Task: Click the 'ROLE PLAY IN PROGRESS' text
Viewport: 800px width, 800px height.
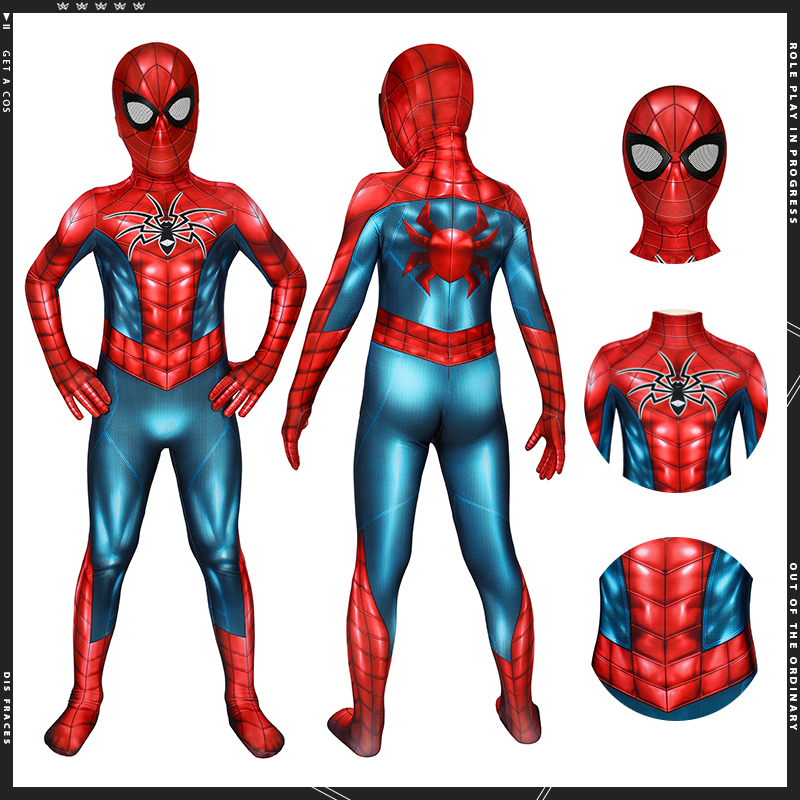Action: [793, 133]
